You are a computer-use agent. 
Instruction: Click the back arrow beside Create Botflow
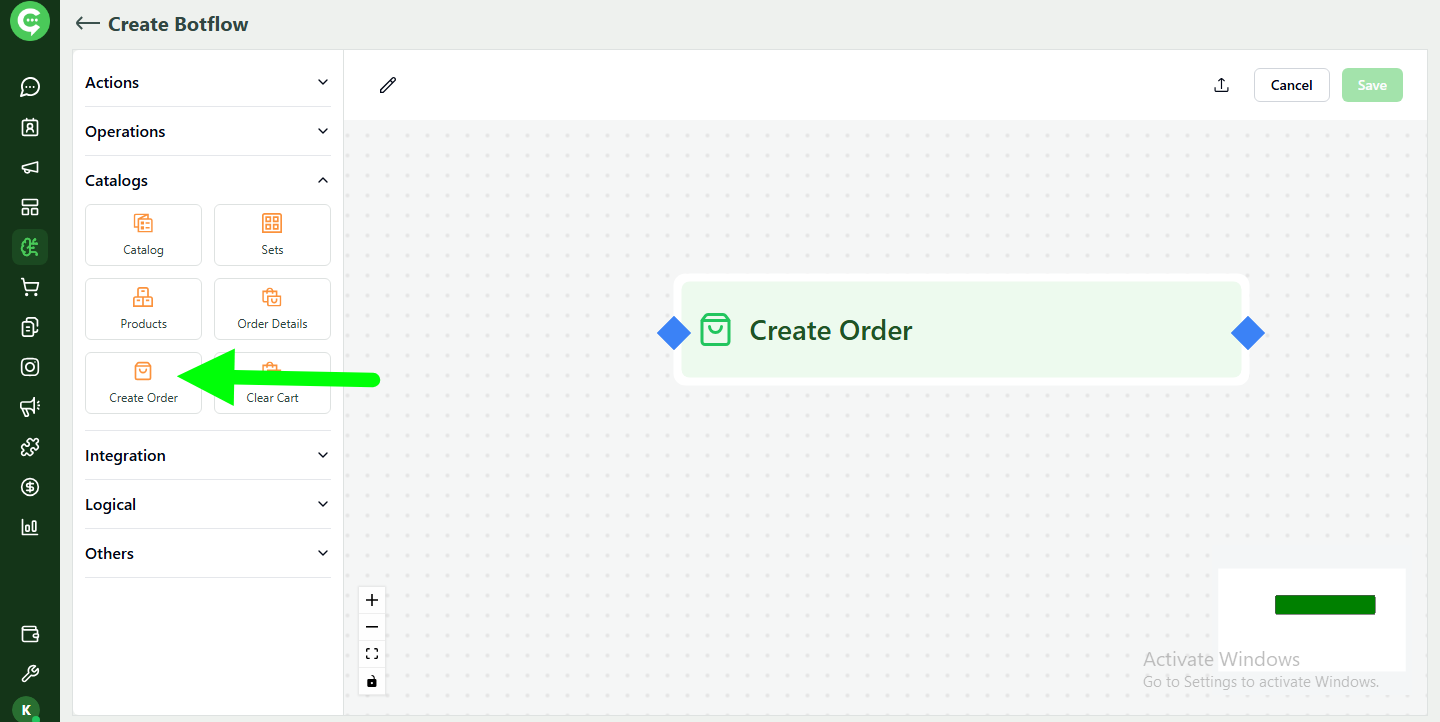coord(87,23)
